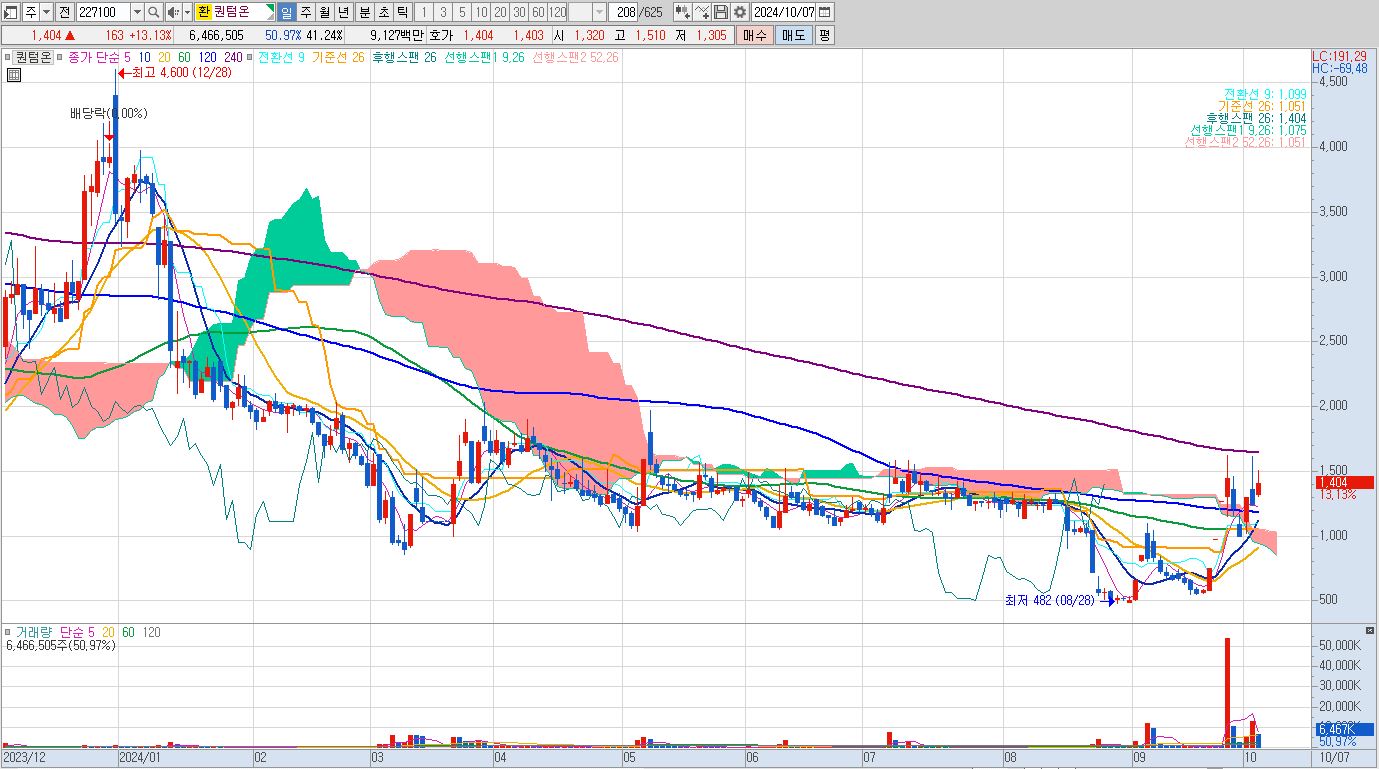Screen dimensions: 1379x769
Task: Click the 매수 buy button
Action: click(753, 35)
